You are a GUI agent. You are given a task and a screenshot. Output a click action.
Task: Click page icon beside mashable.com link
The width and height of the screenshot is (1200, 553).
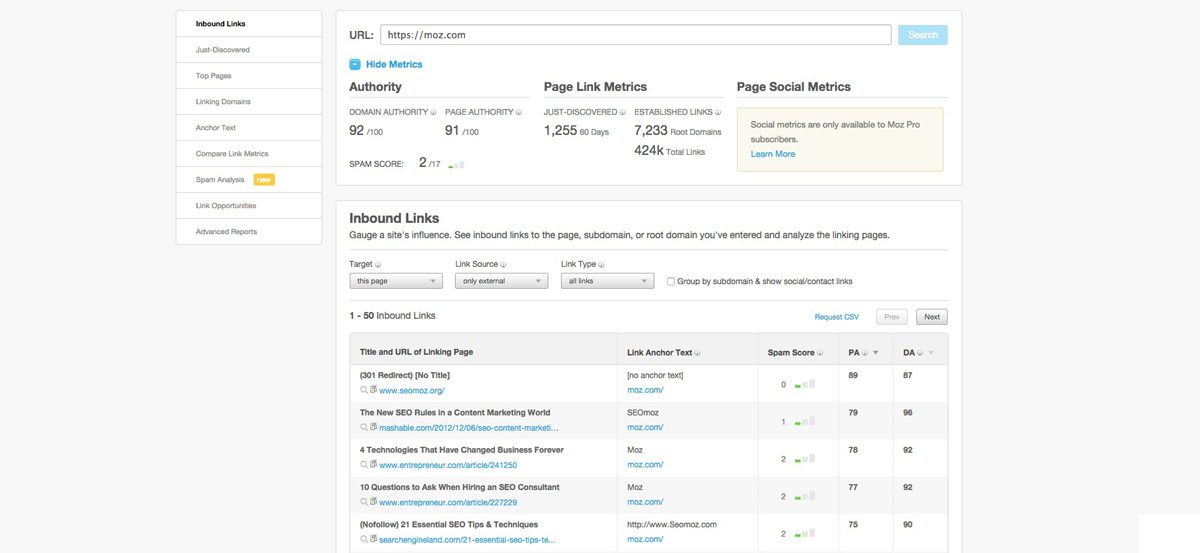click(x=374, y=427)
